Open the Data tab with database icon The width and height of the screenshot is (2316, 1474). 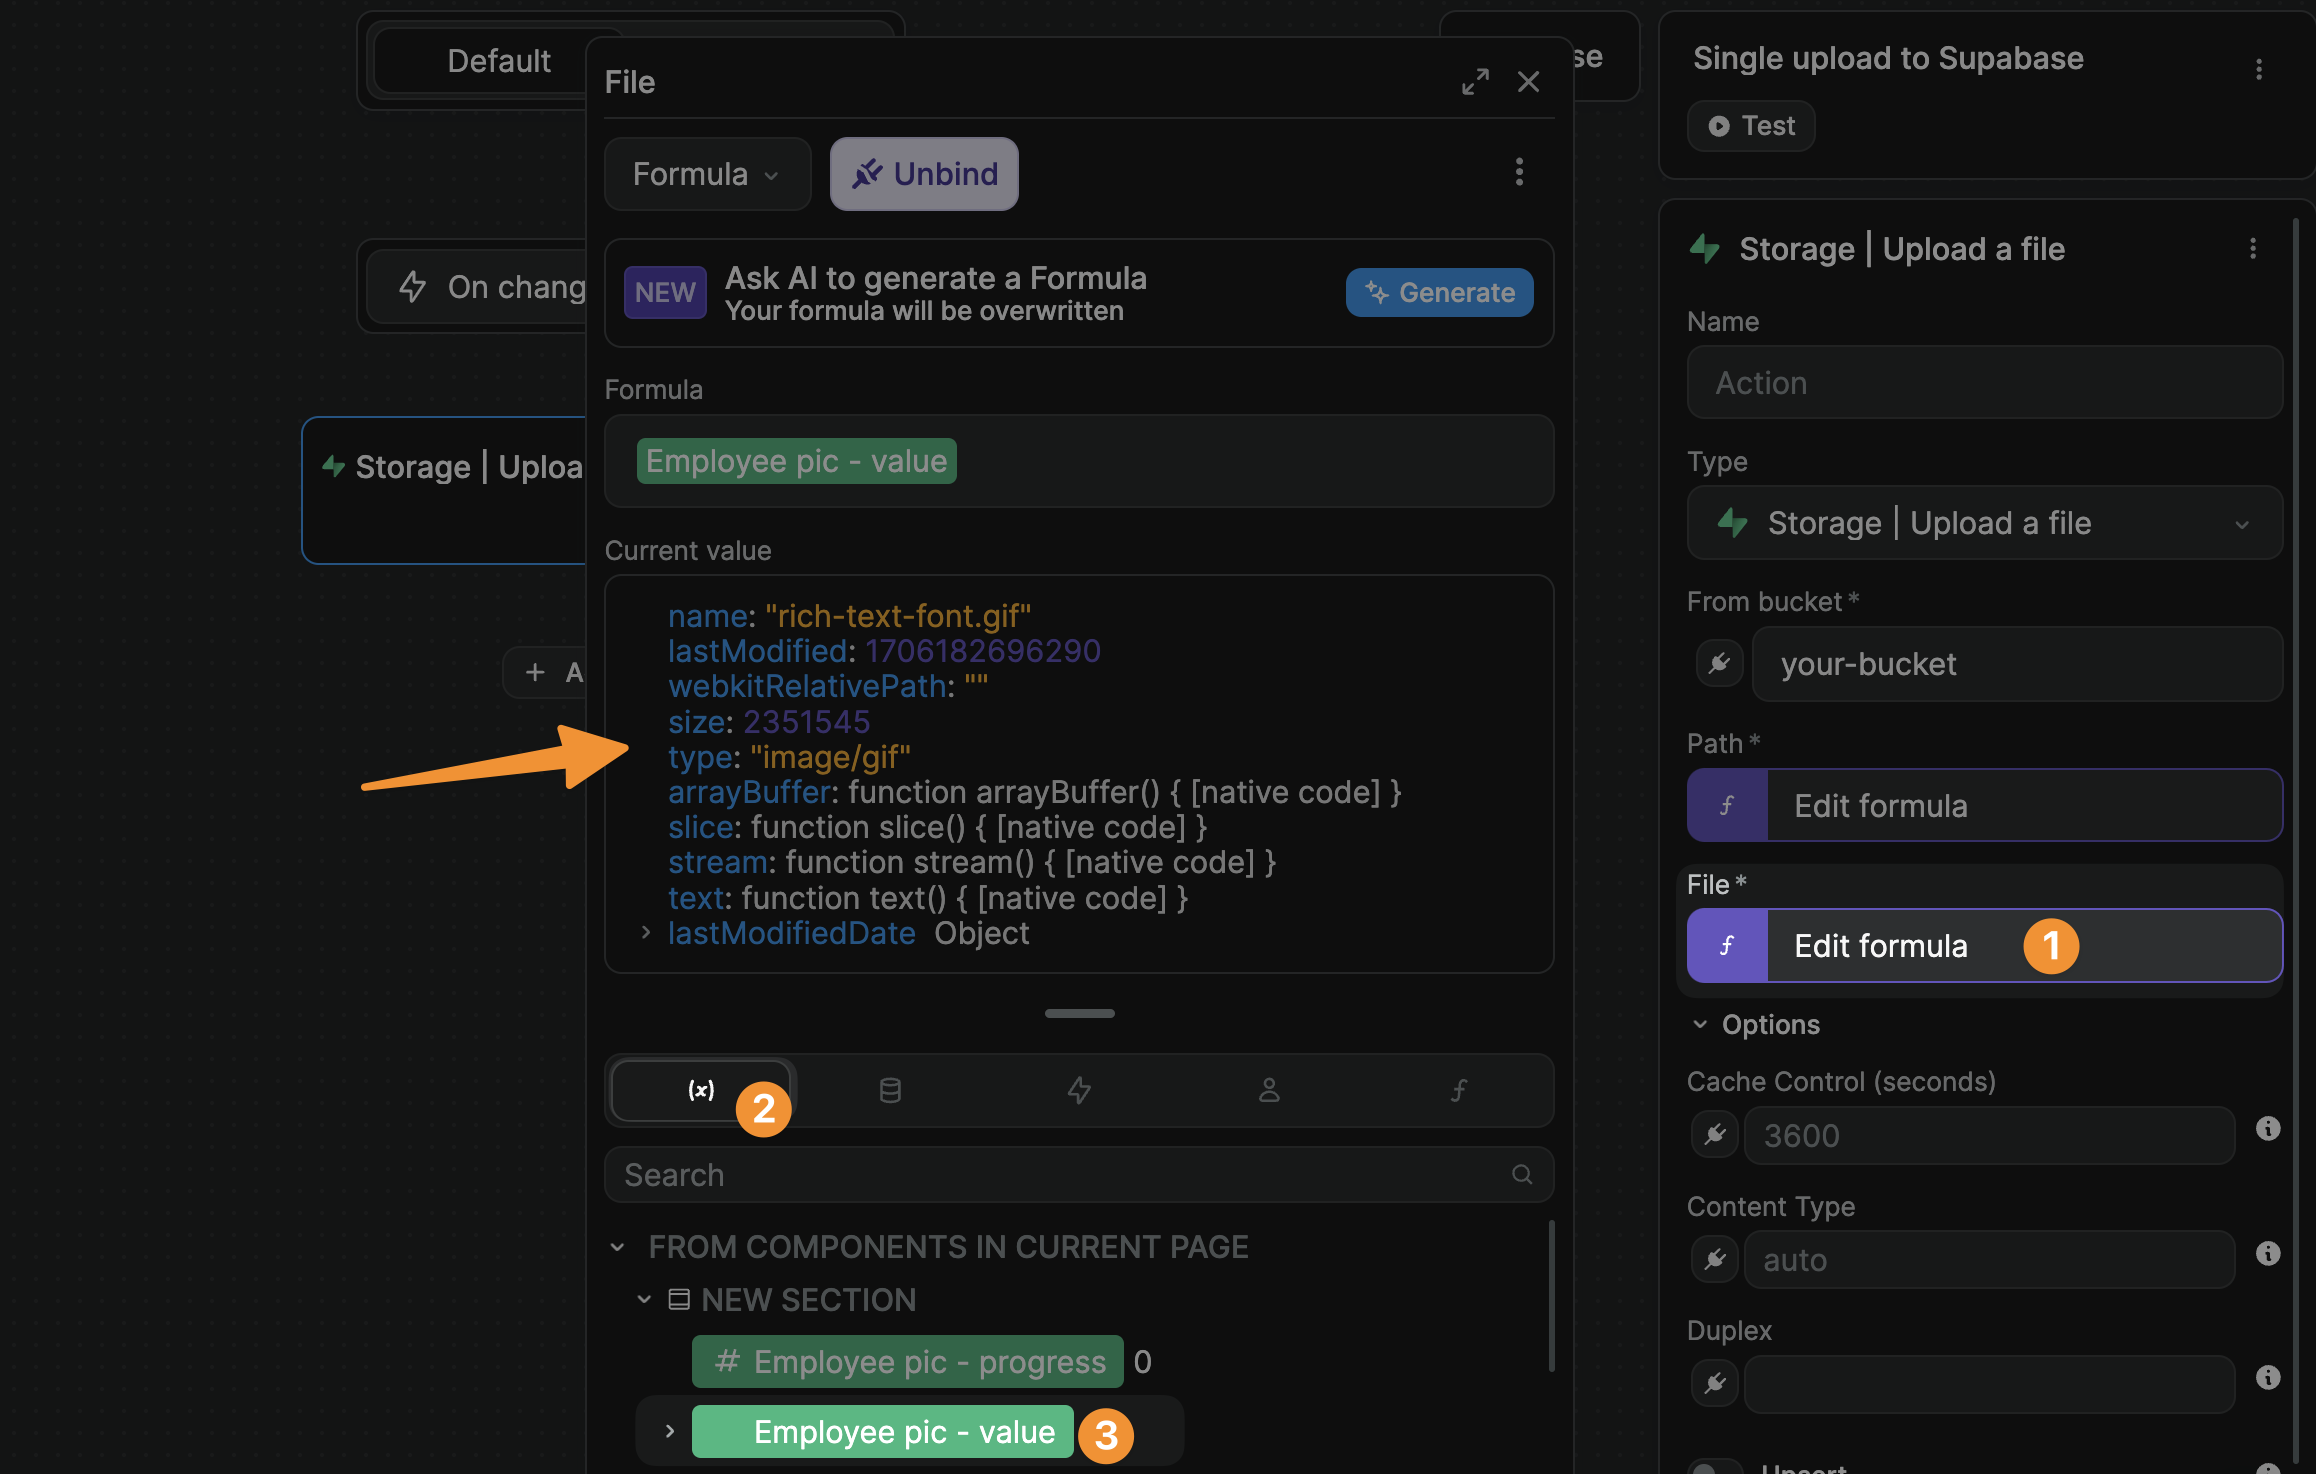pyautogui.click(x=889, y=1090)
